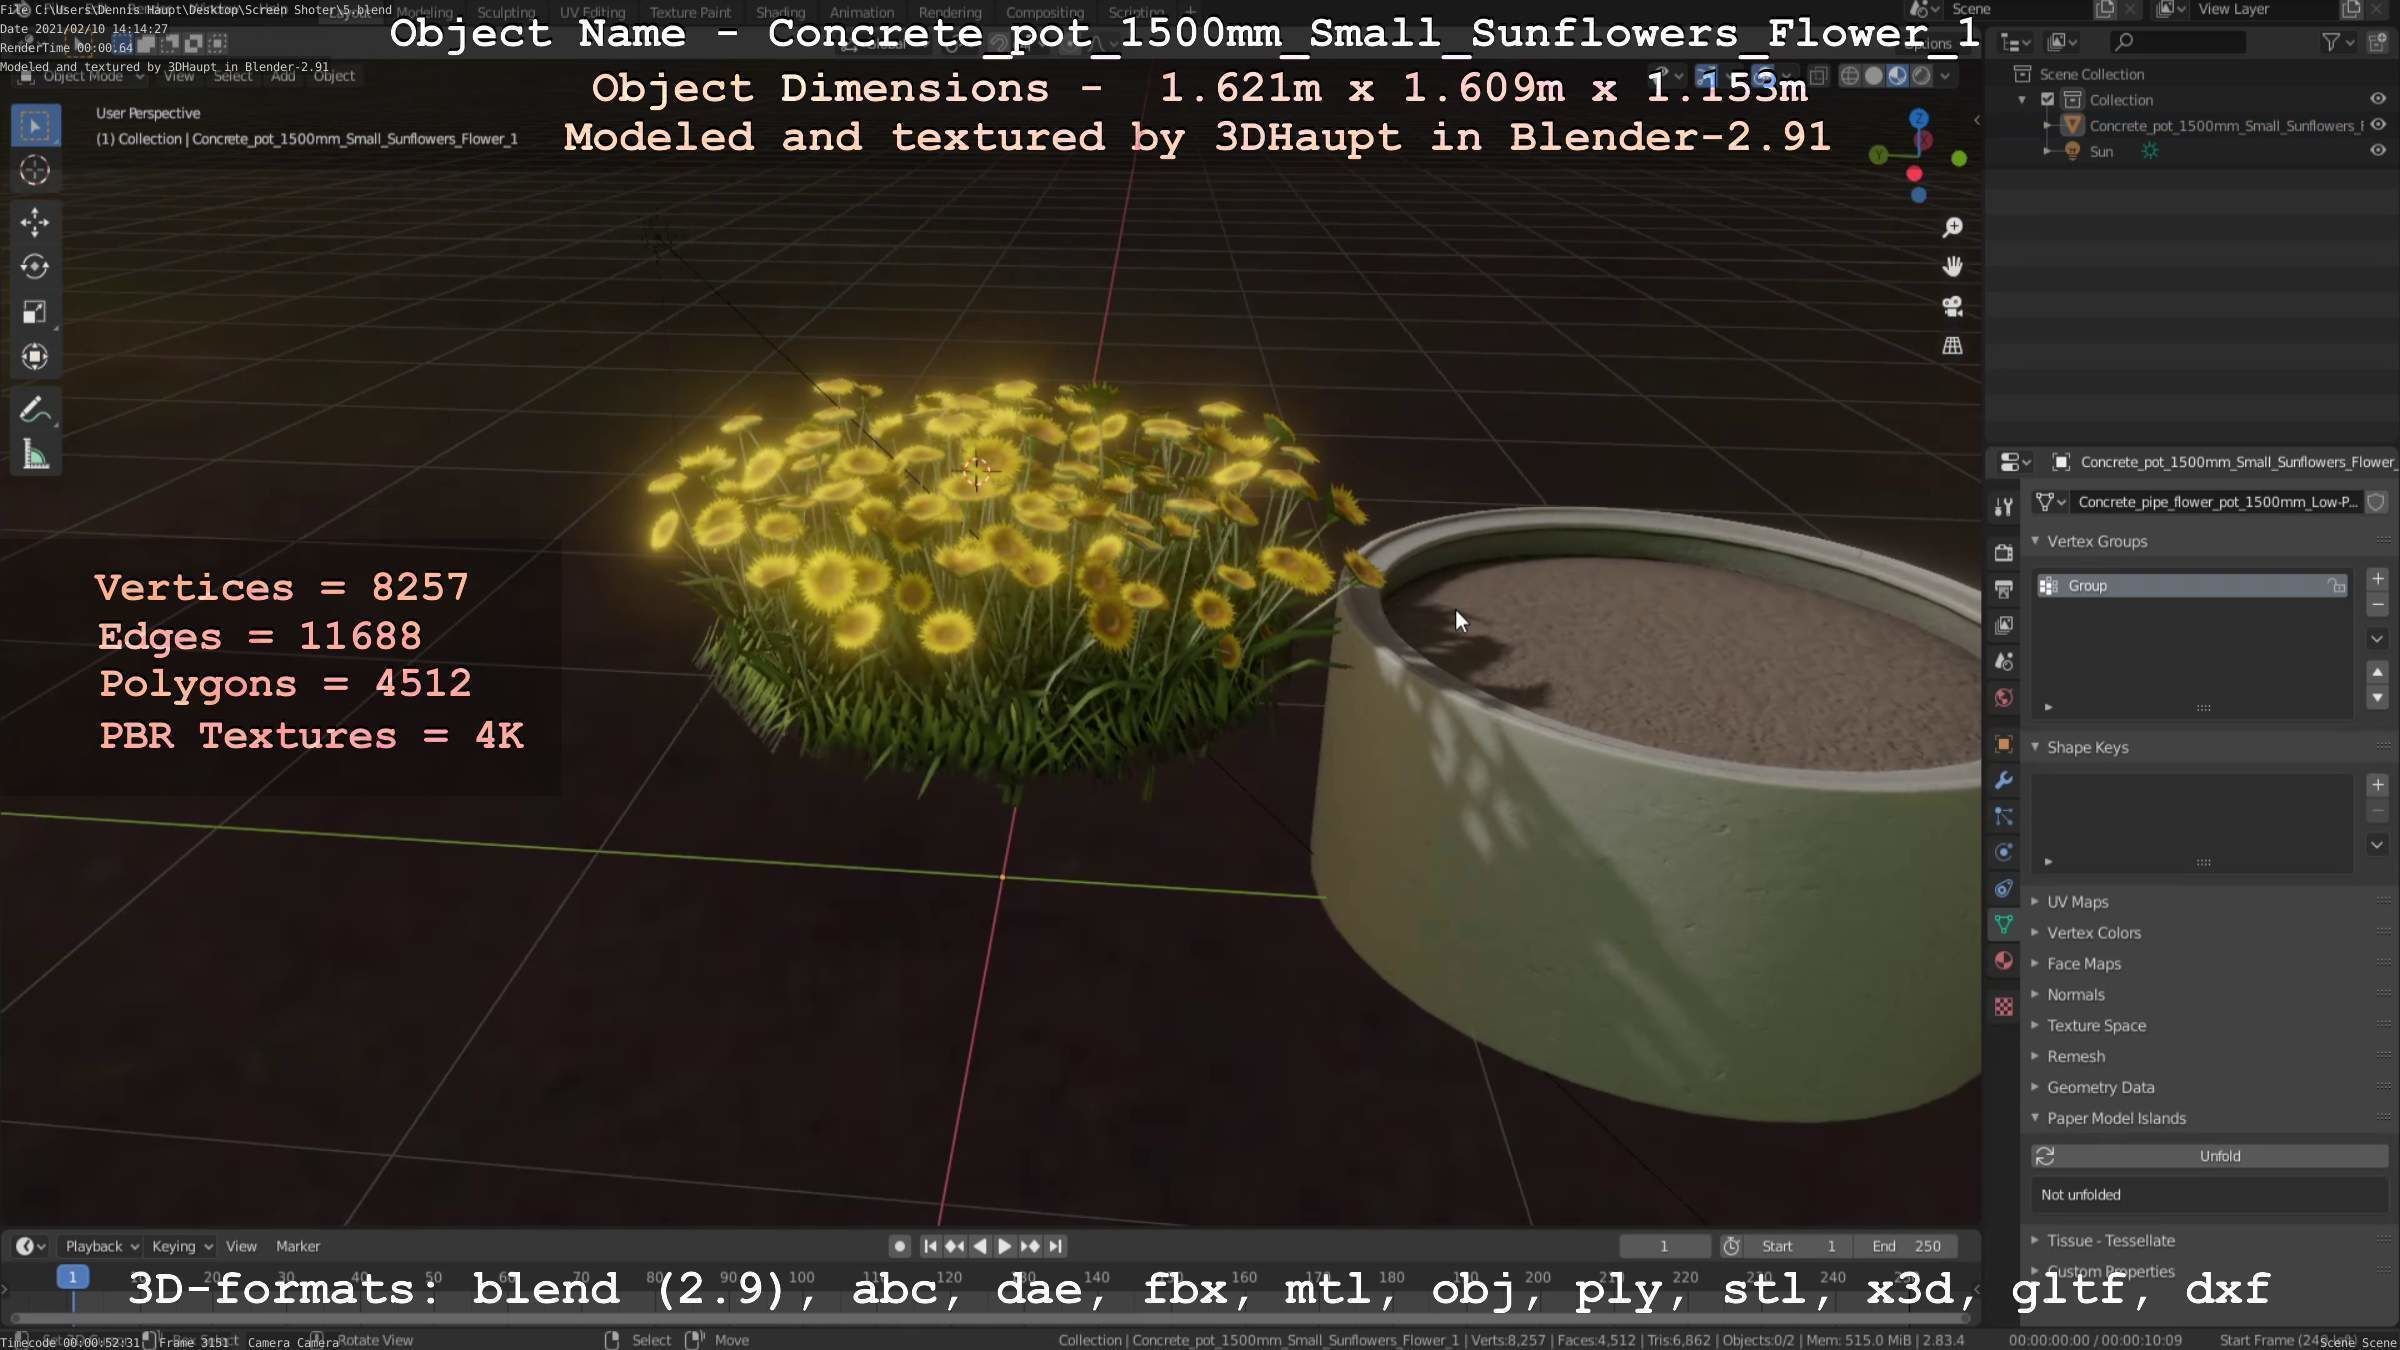
Task: Play the animation forward
Action: click(x=1005, y=1246)
